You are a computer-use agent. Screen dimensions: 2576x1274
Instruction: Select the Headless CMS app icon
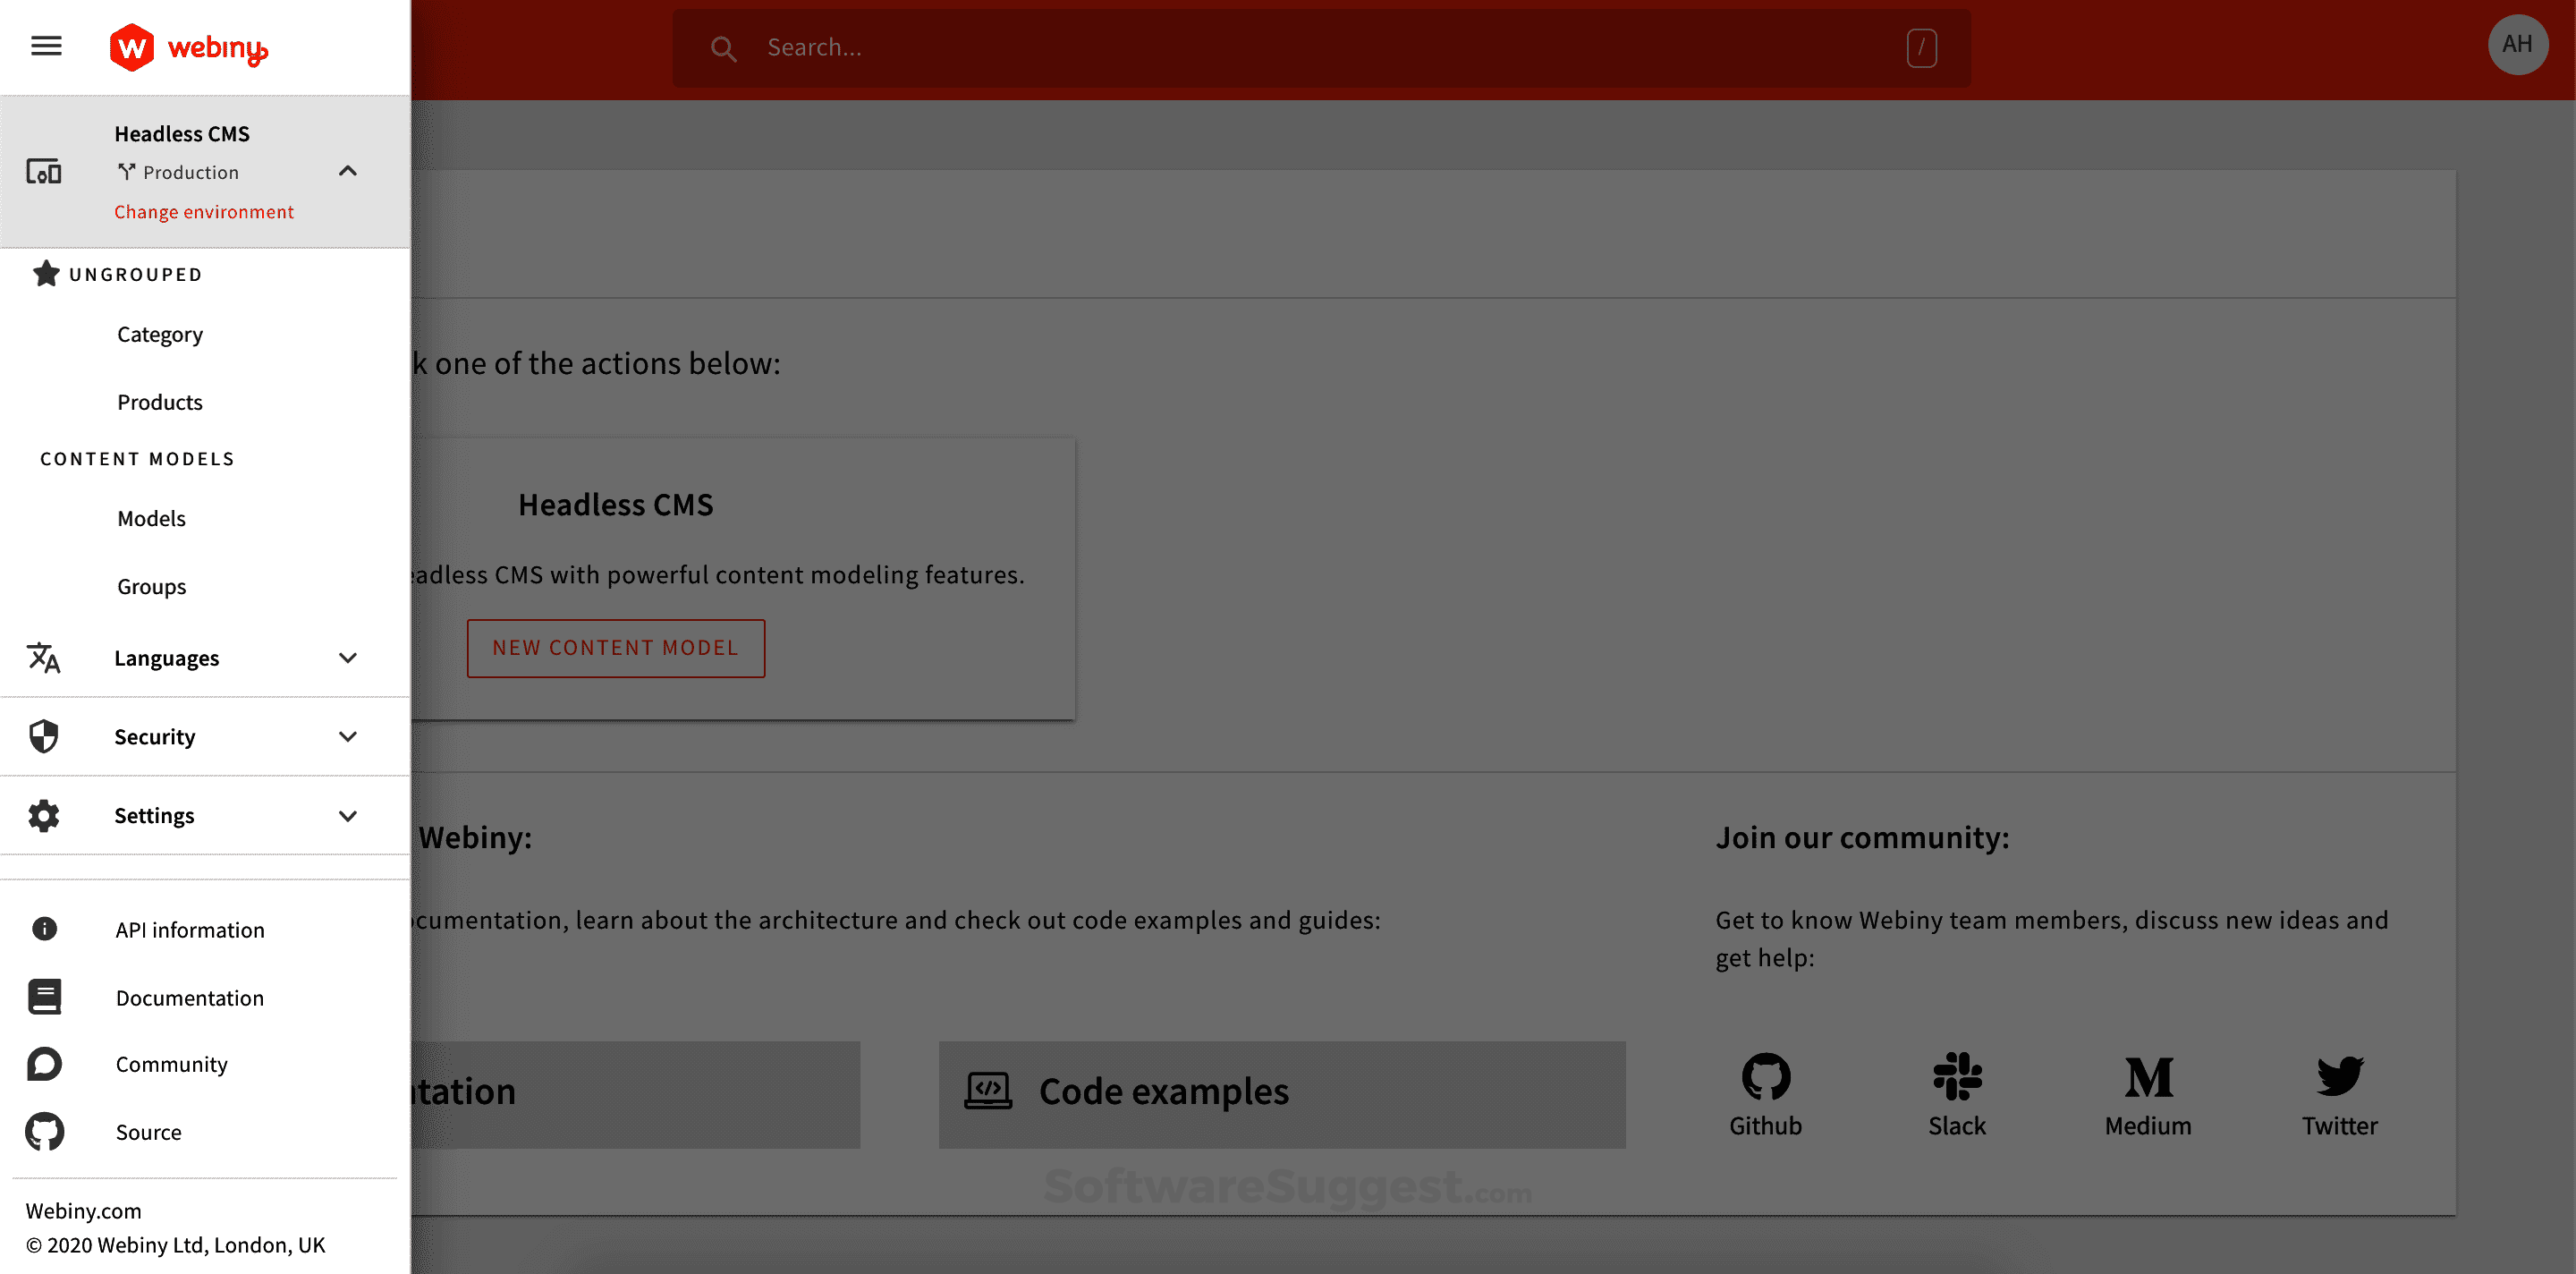point(45,171)
